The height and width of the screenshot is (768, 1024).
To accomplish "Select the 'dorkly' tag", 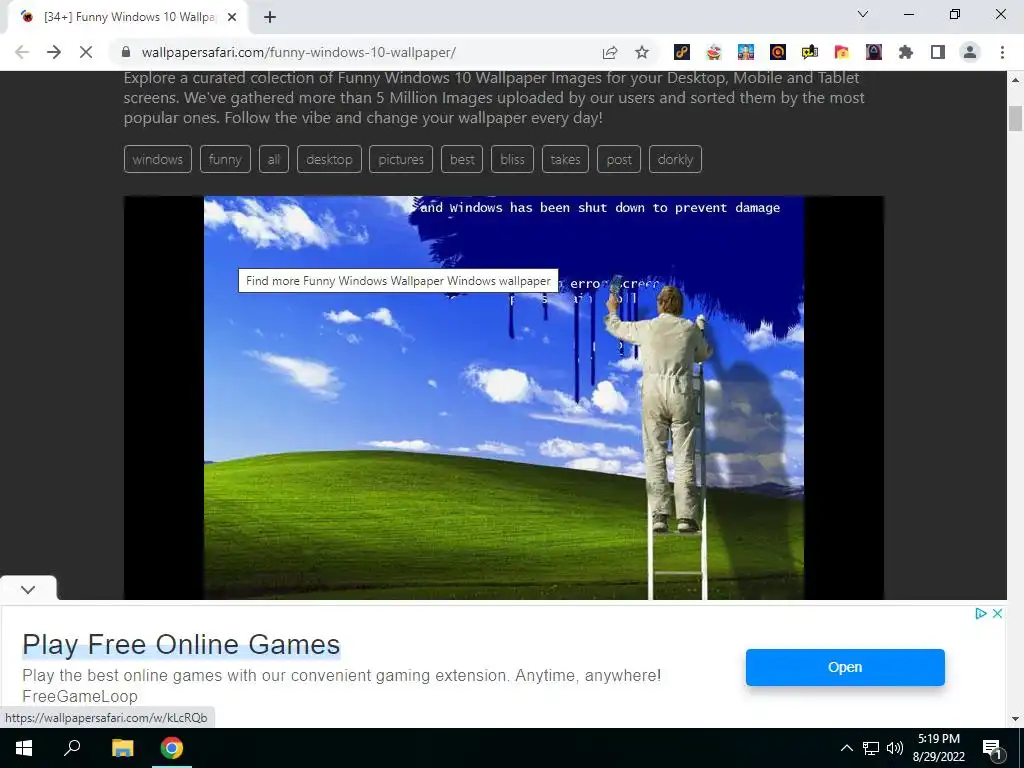I will 675,159.
